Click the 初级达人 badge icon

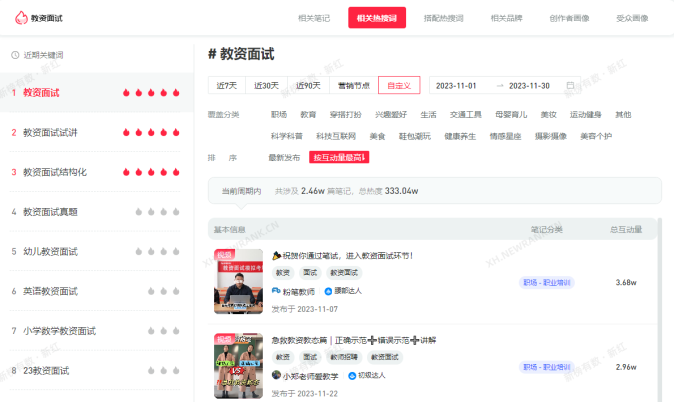click(352, 375)
